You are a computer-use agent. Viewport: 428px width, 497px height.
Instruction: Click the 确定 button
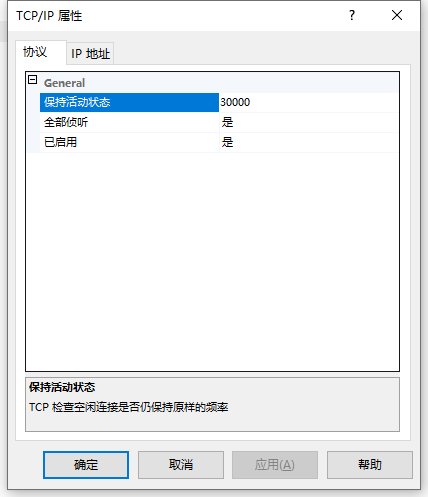point(86,465)
